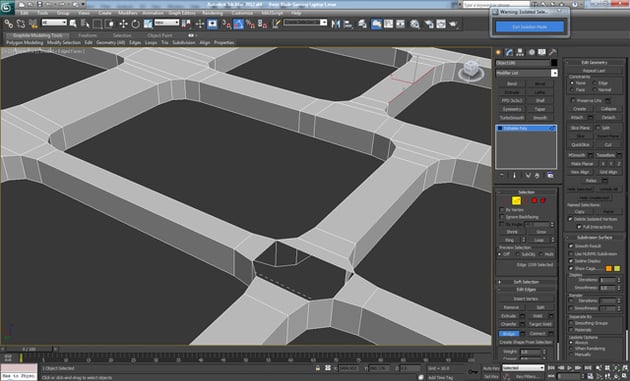
Task: Collapse the Edit Geometry rollout
Action: [x=594, y=62]
